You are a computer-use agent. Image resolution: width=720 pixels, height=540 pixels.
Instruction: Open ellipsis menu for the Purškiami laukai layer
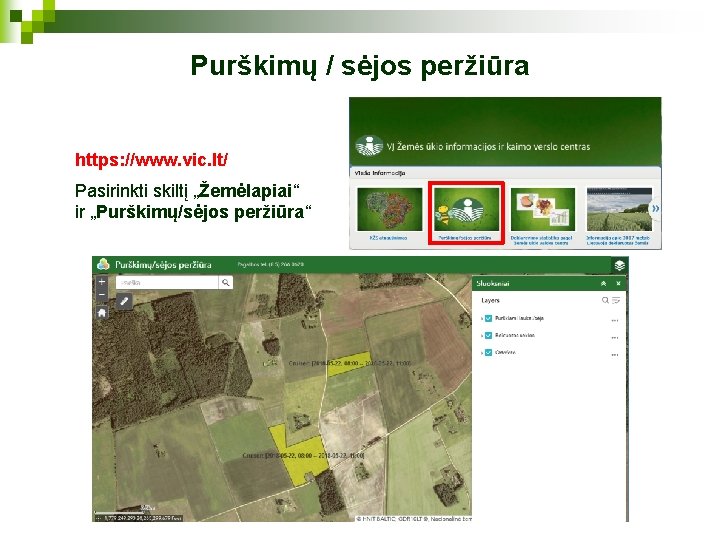tap(615, 320)
